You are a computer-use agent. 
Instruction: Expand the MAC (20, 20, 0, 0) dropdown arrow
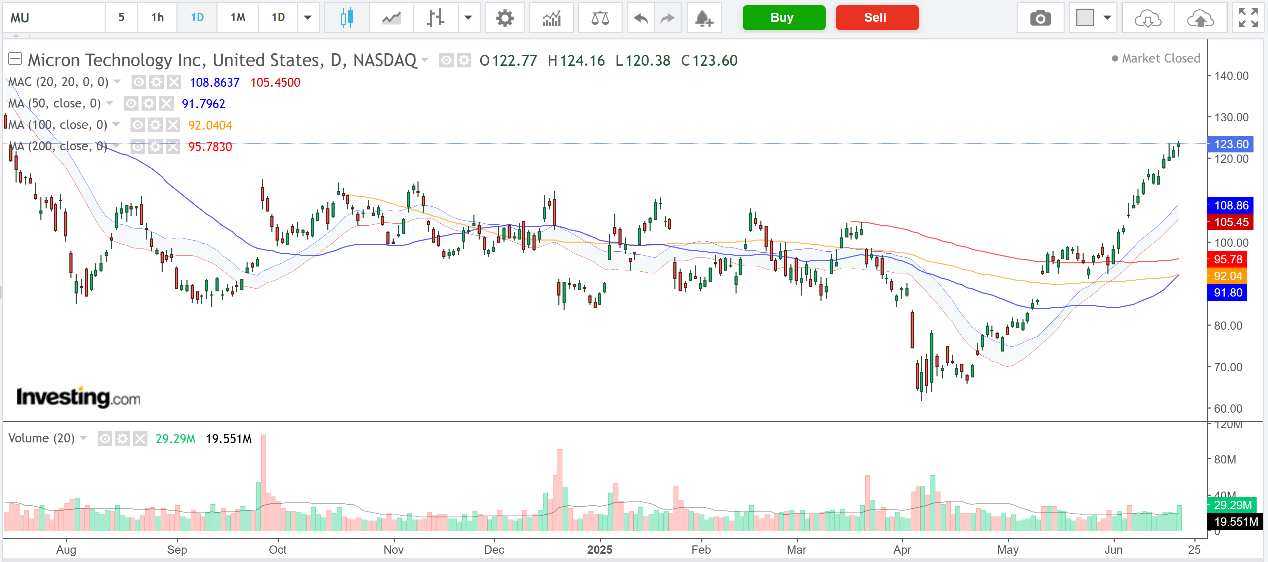[118, 82]
